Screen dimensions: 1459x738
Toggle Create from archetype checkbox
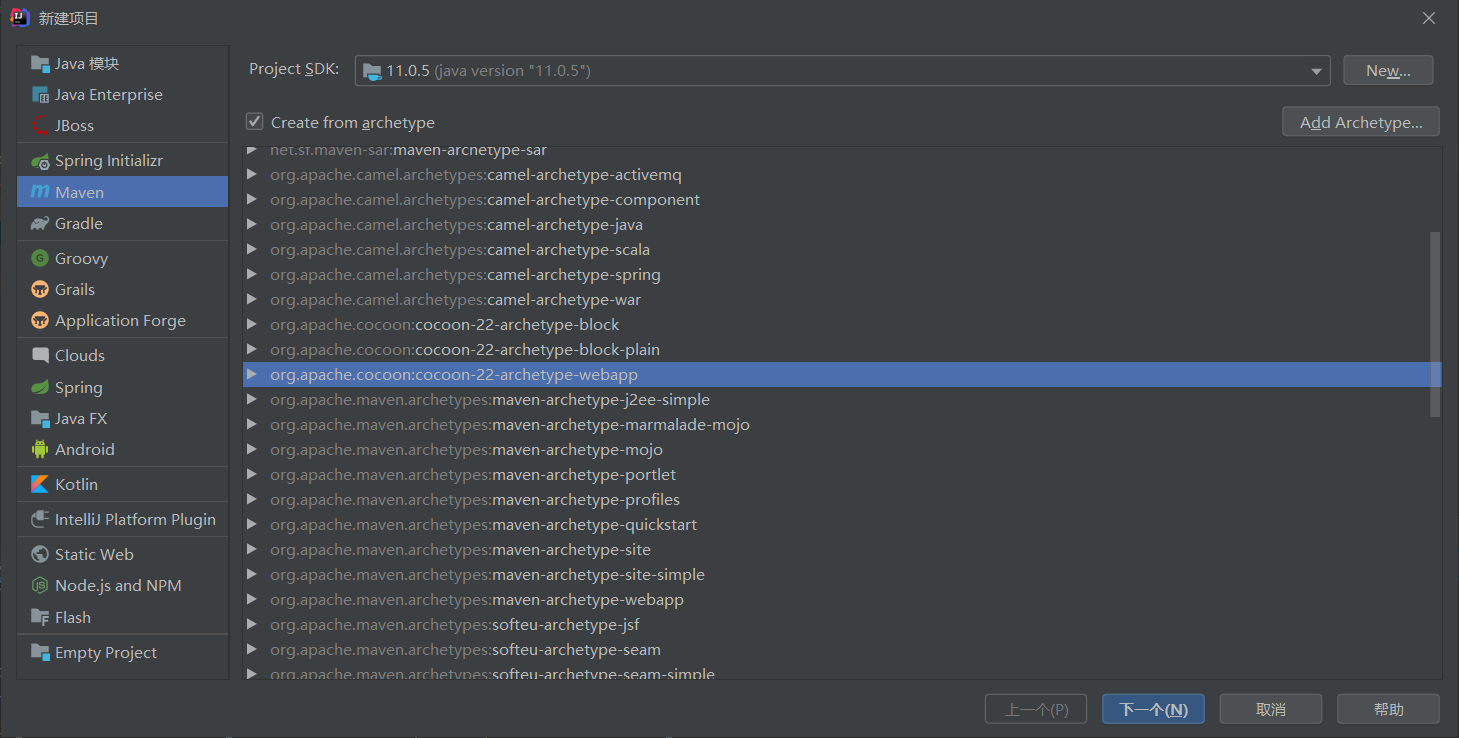point(255,122)
